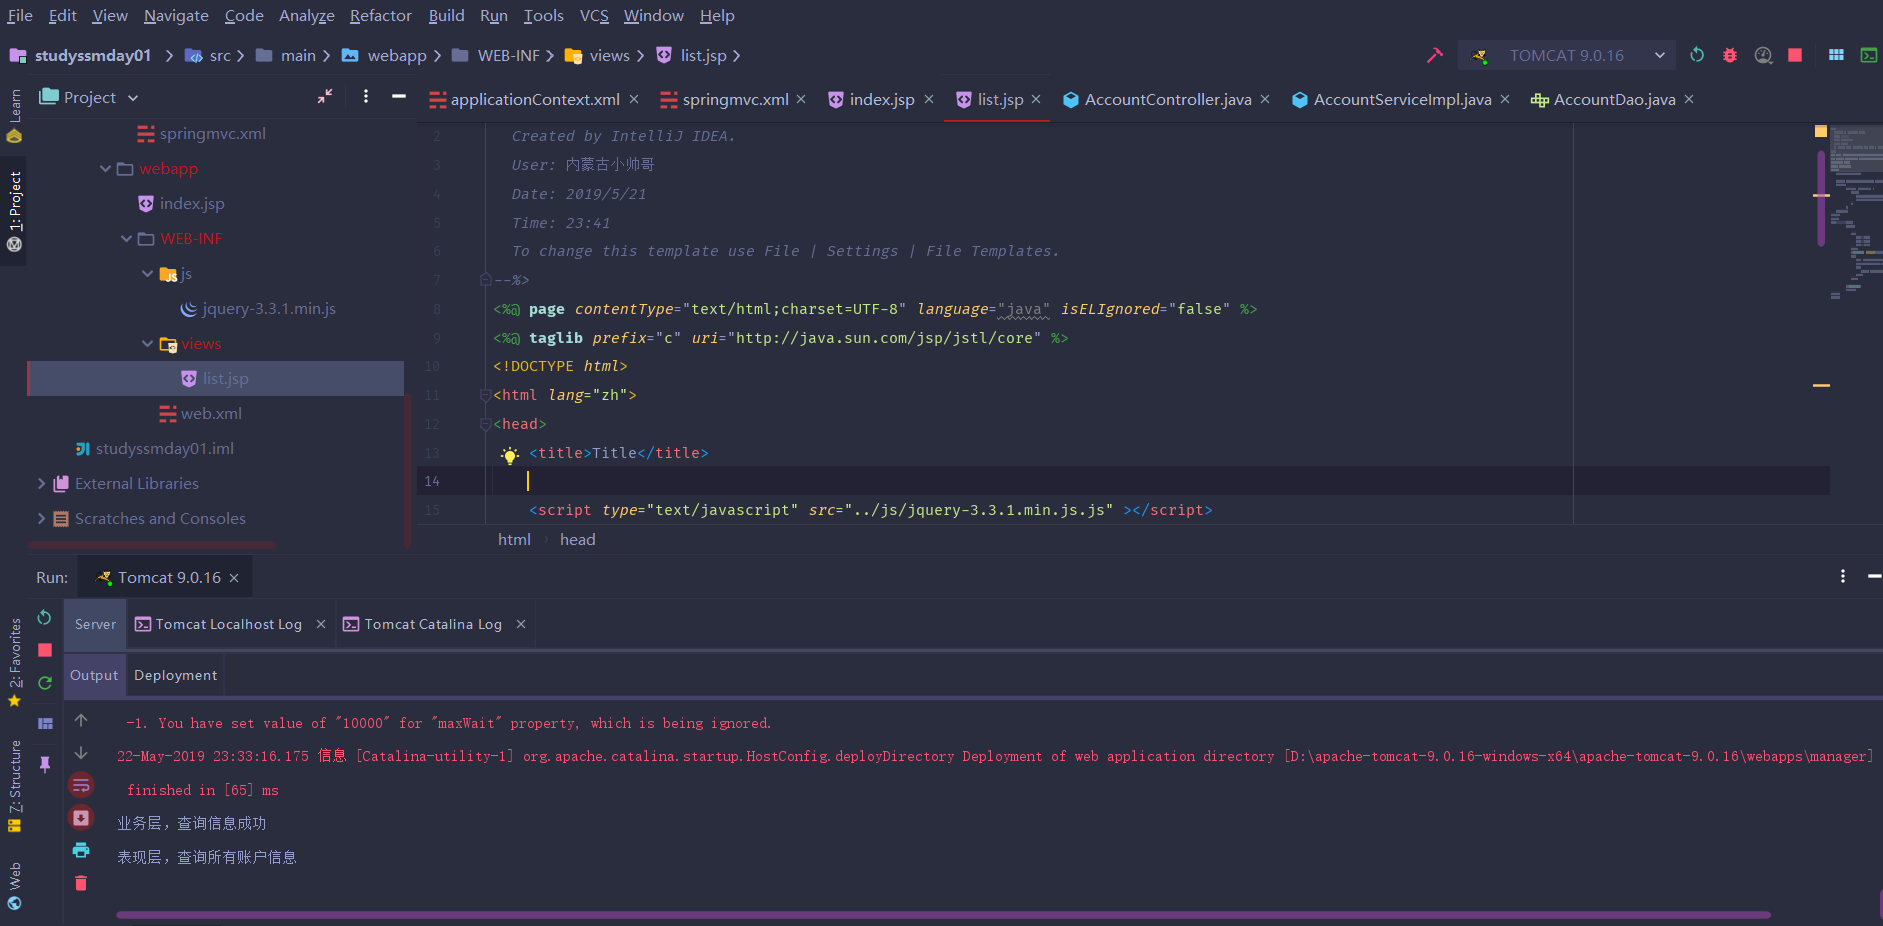Screen dimensions: 1883x926
Task: Open TOMCAT 9.0.16 run configuration dropdown
Action: click(1567, 55)
